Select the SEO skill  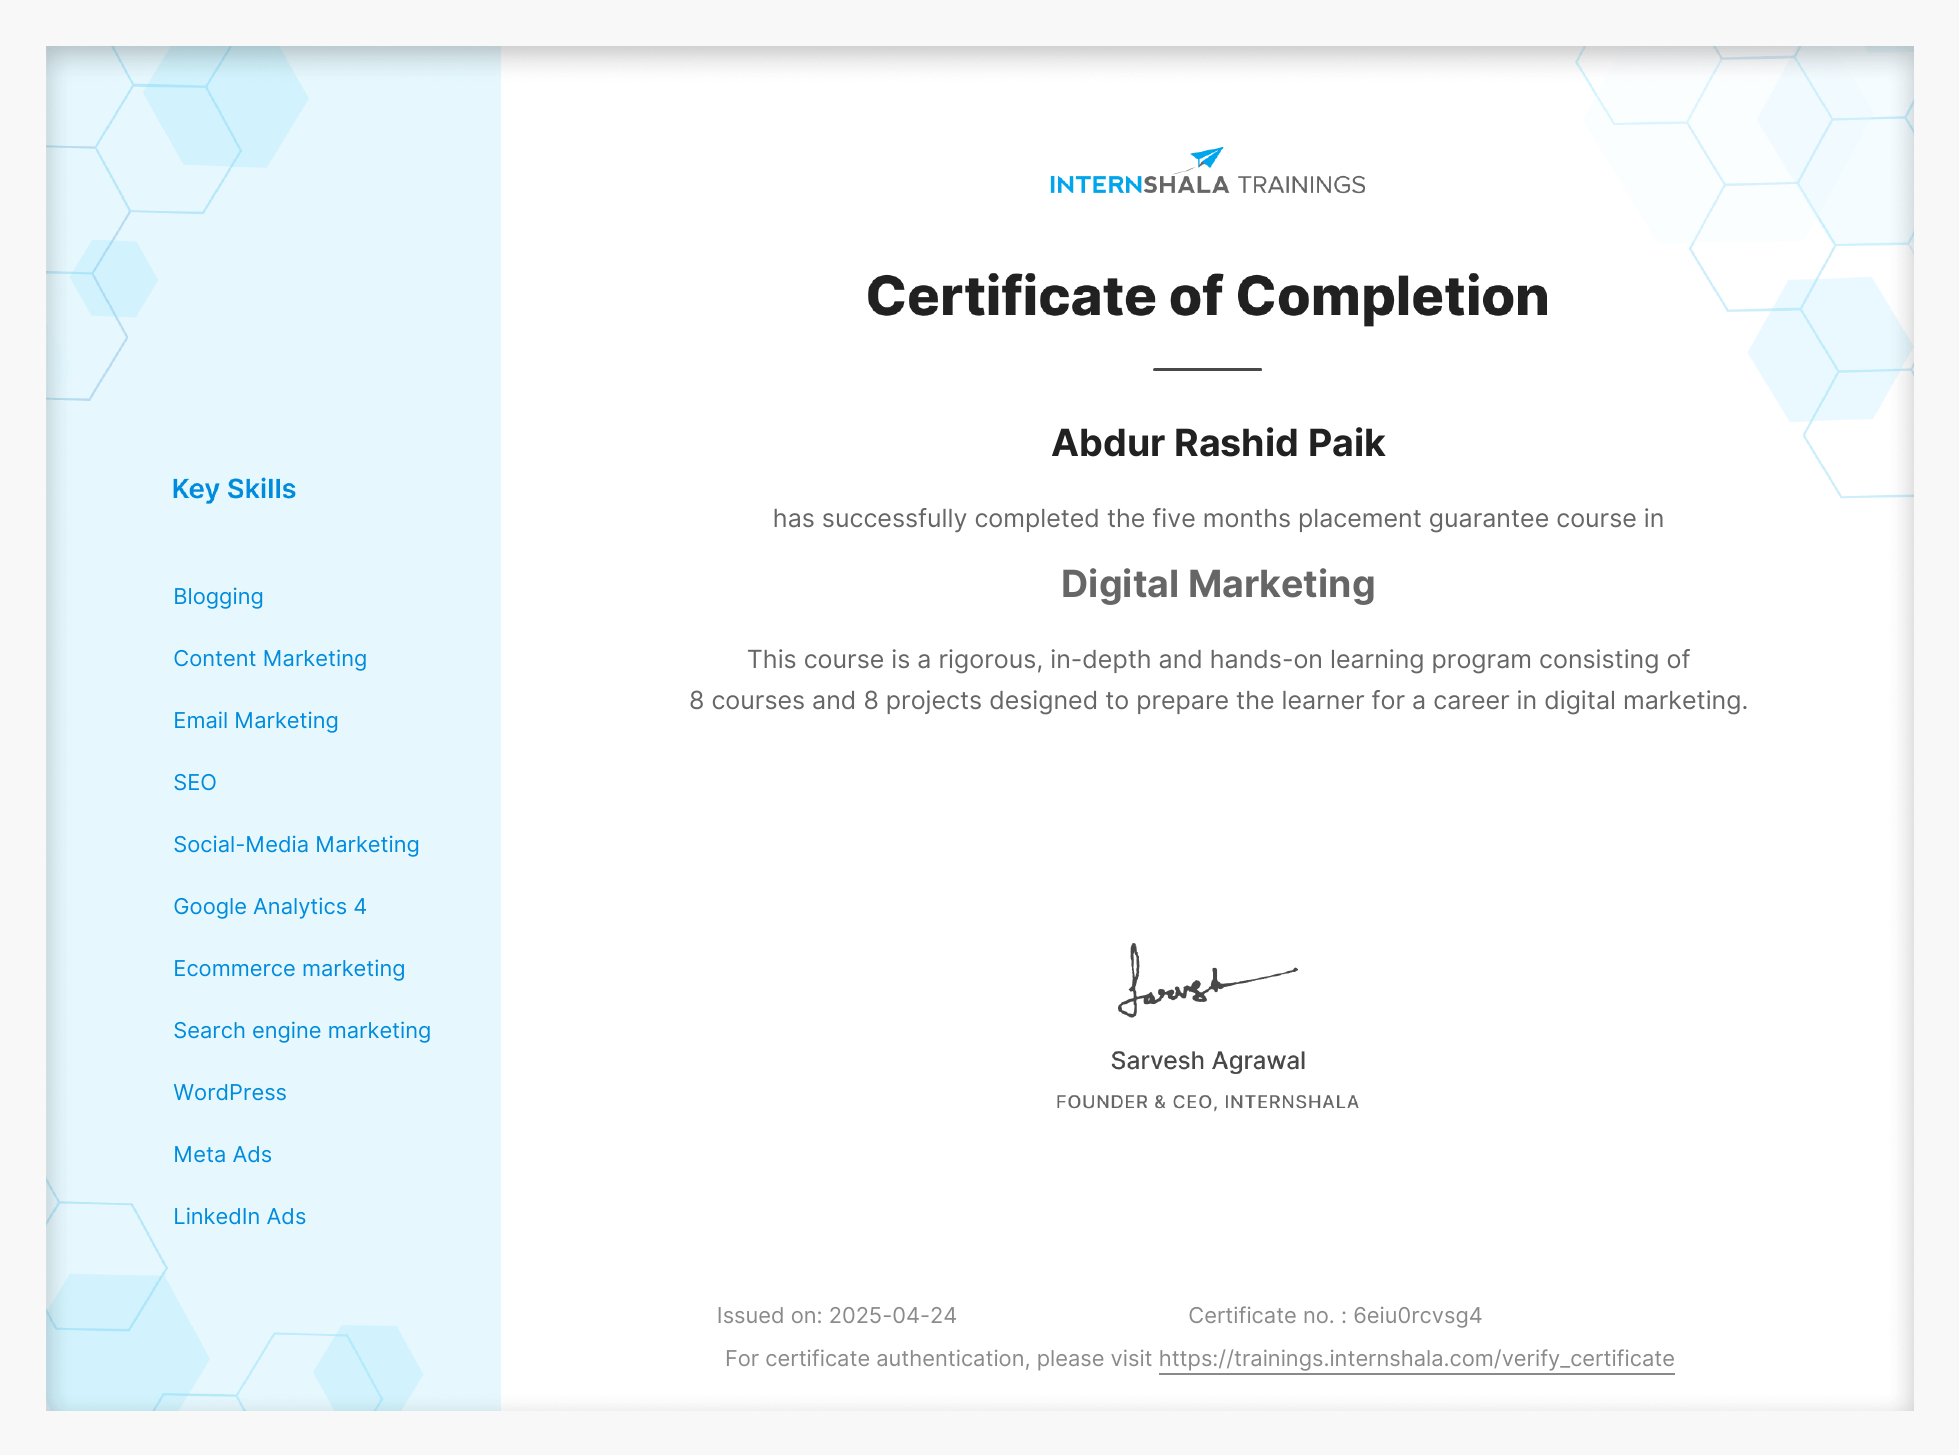[x=195, y=783]
